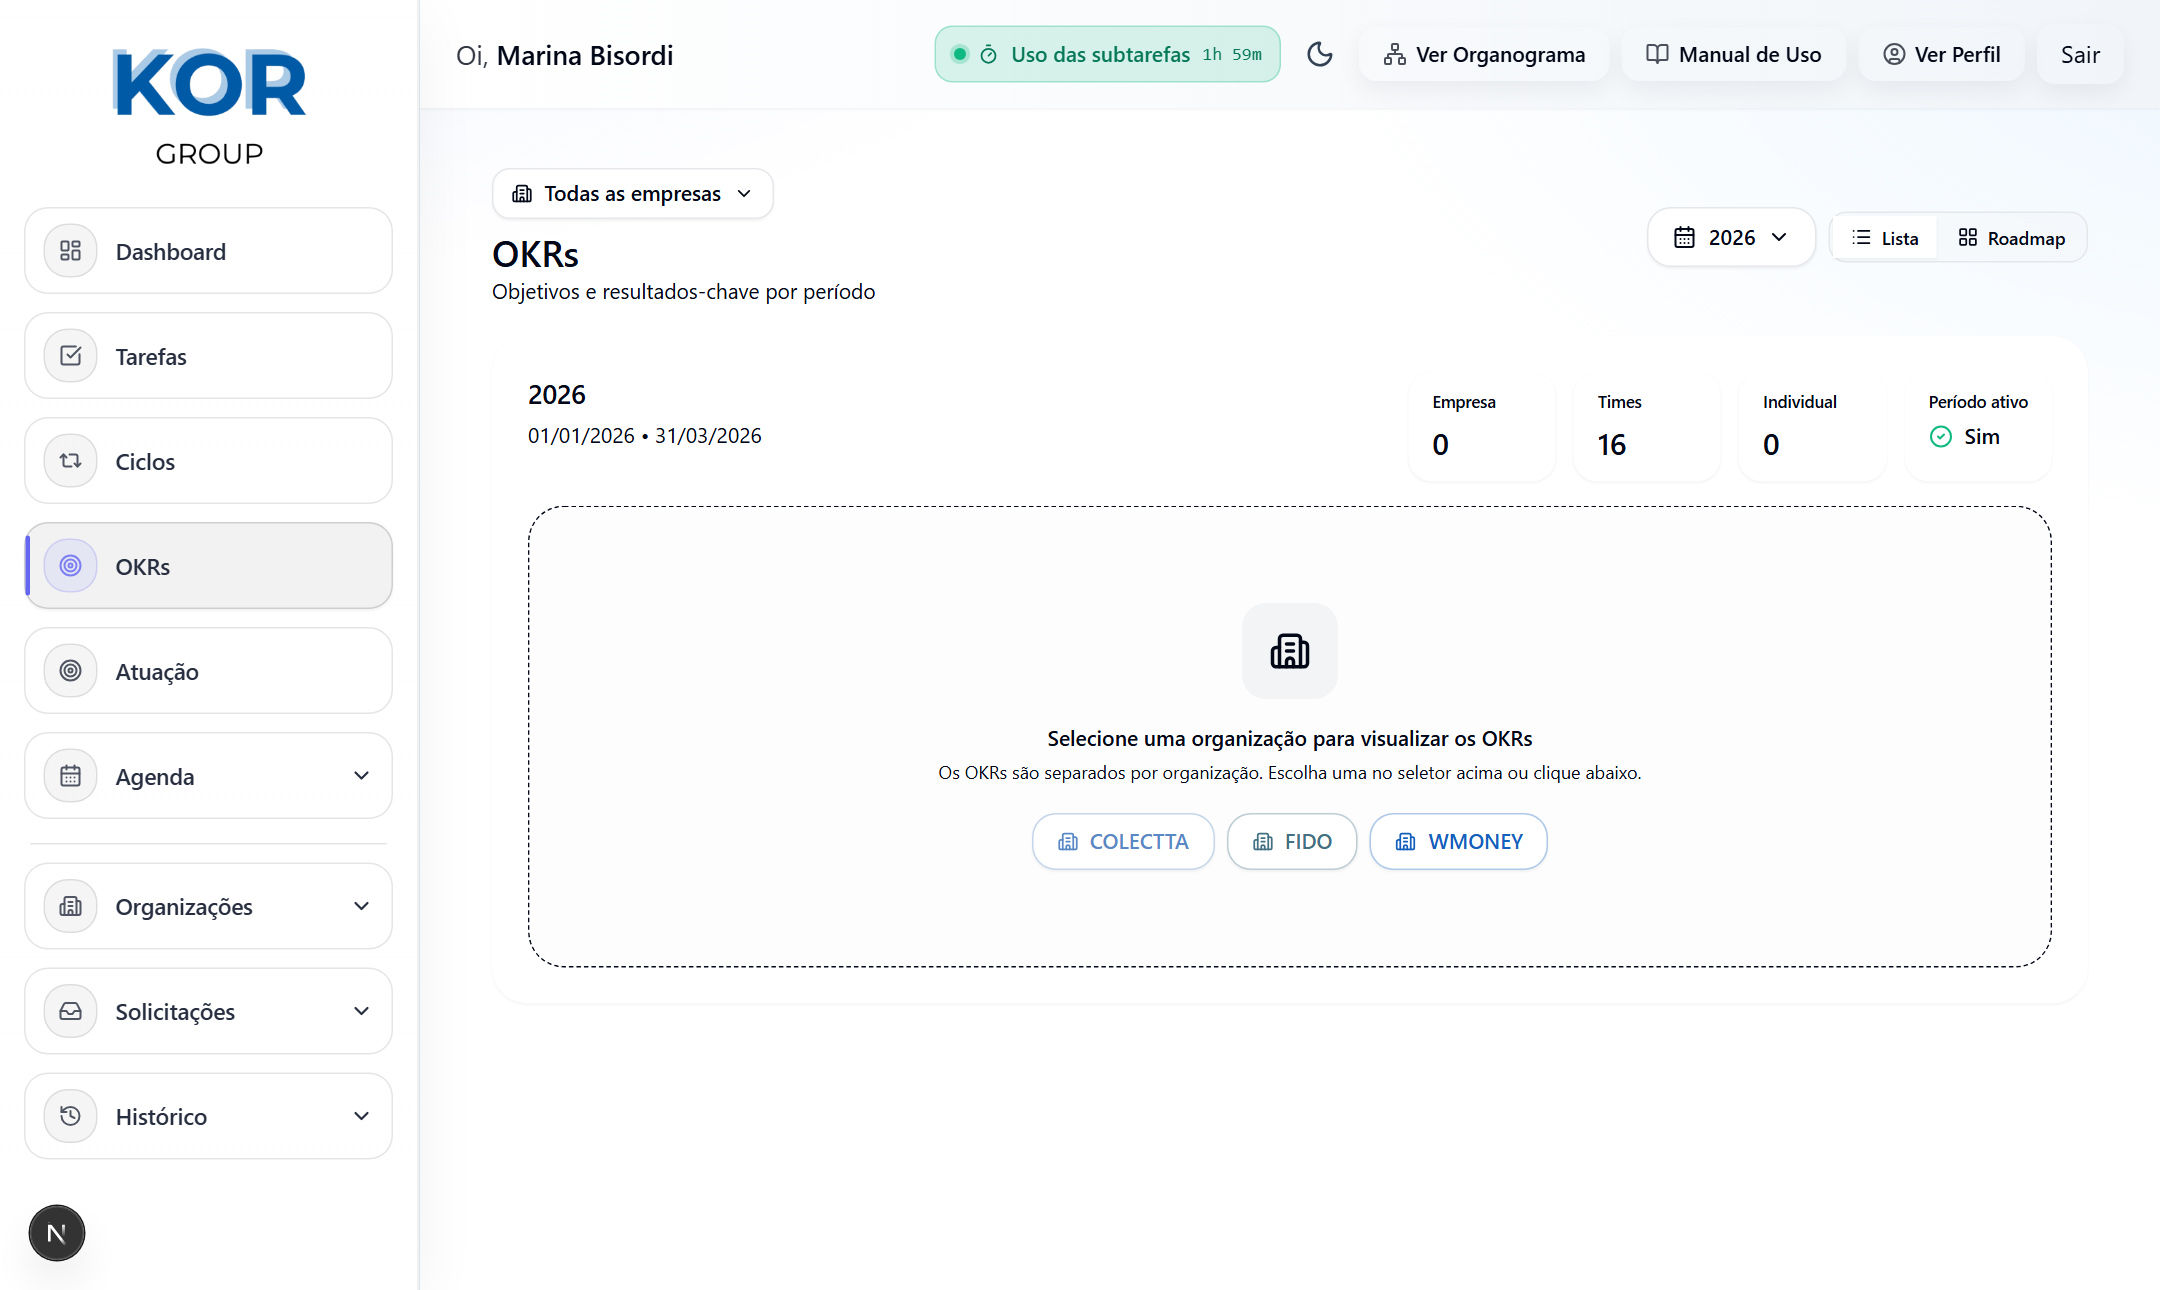Click the Histórico clock icon
The width and height of the screenshot is (2160, 1290).
pyautogui.click(x=70, y=1116)
